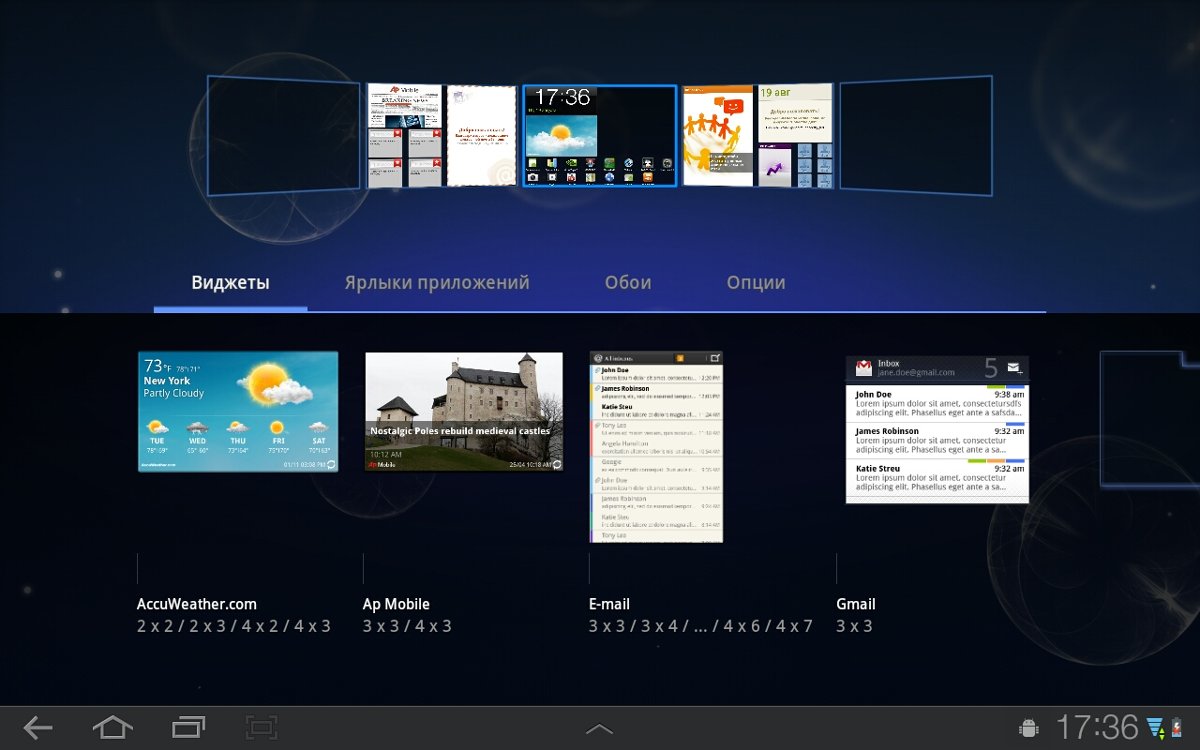
Task: Open the recent apps icon
Action: [x=188, y=728]
